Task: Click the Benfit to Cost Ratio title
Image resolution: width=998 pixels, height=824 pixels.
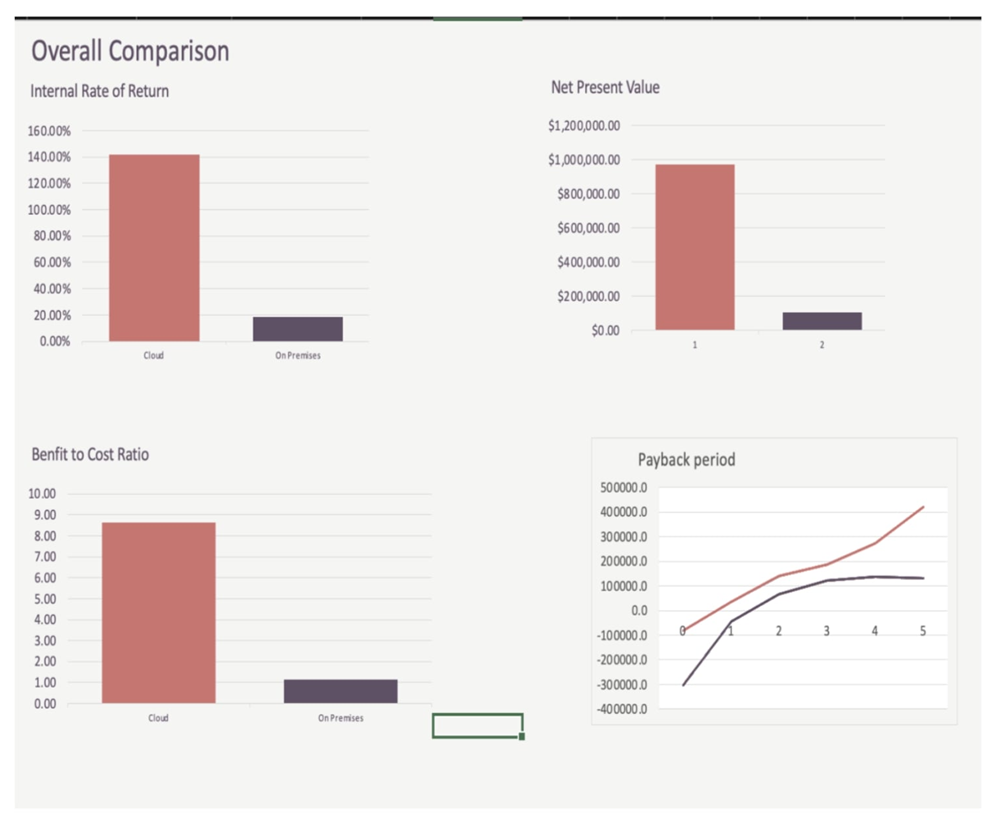Action: [90, 454]
